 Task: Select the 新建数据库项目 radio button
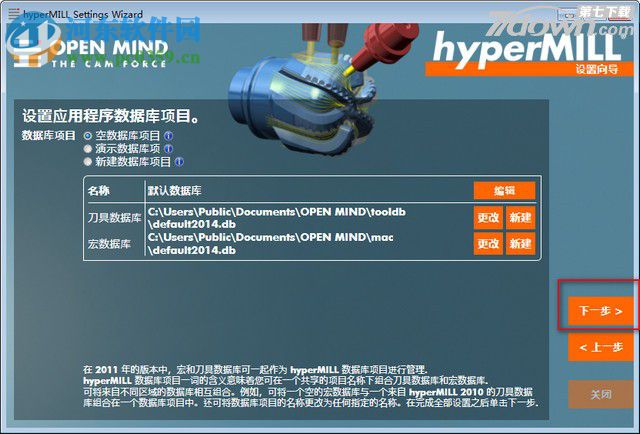pos(87,162)
